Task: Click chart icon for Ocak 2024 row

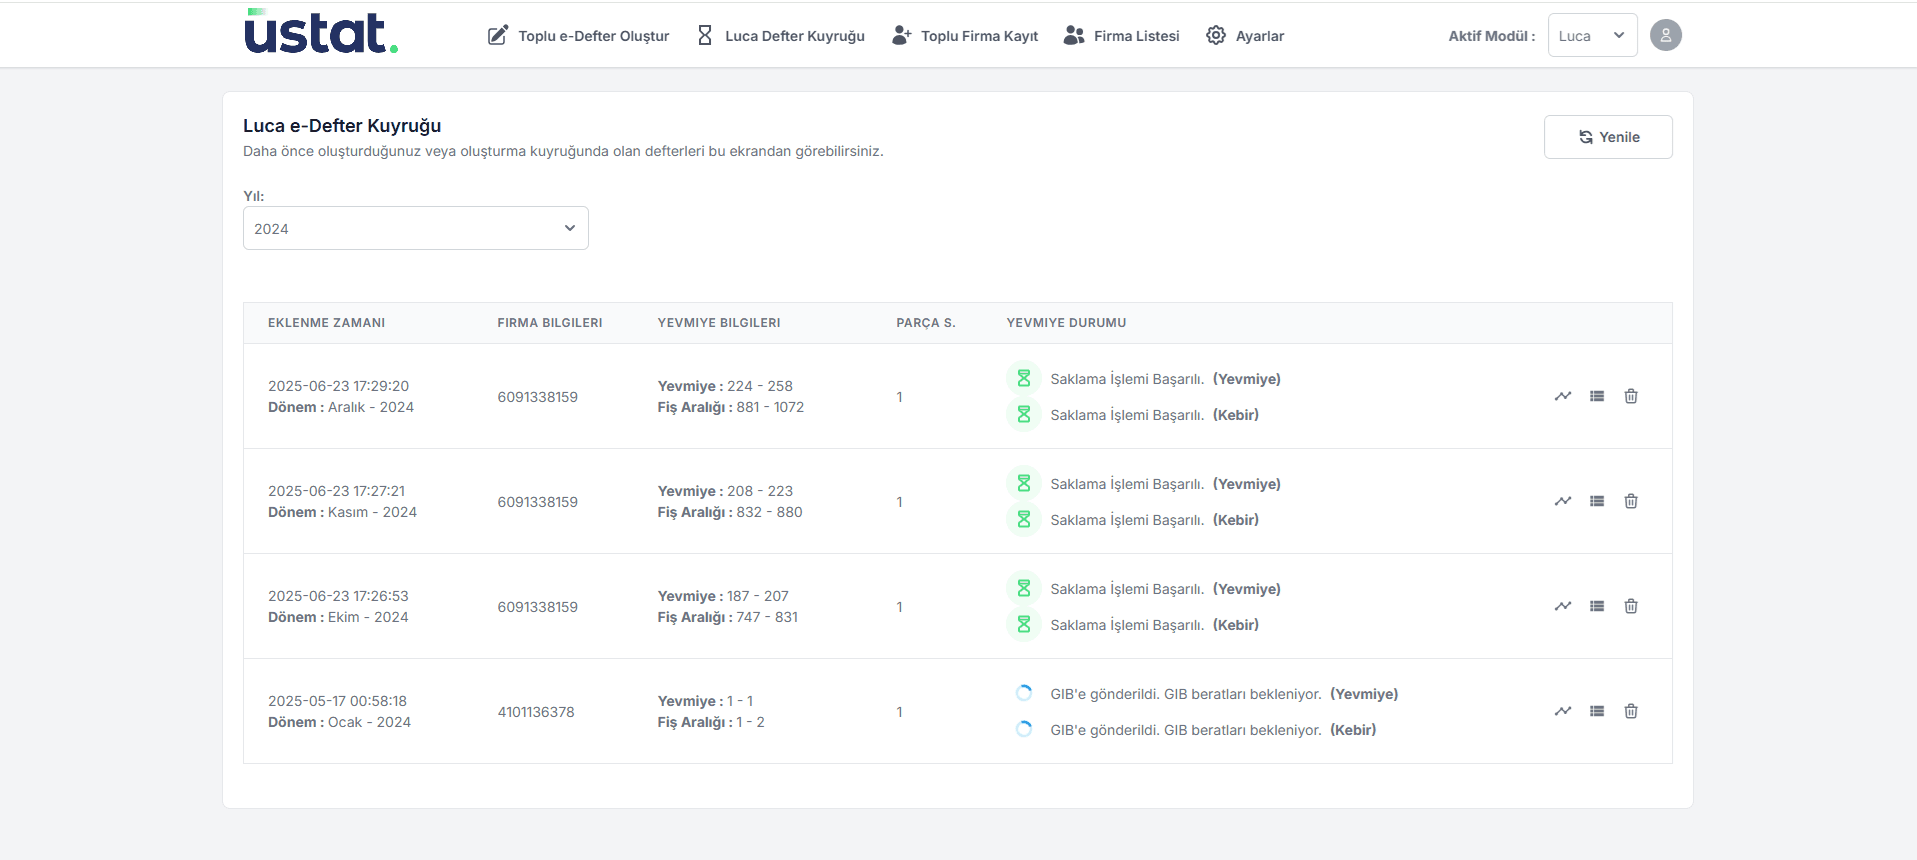Action: [x=1563, y=711]
